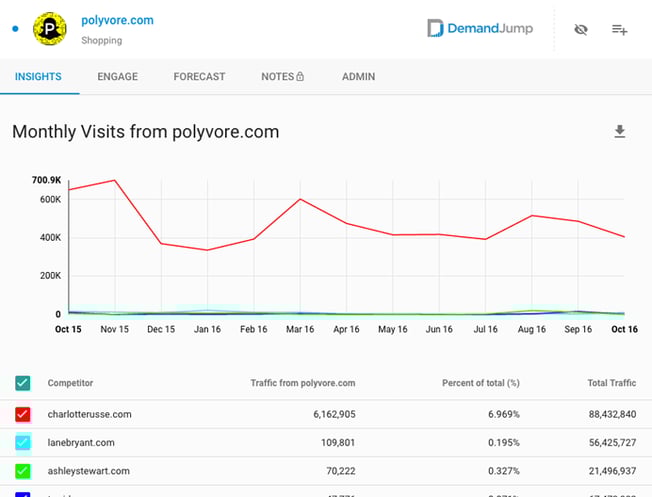Click the lock icon on Notes tab
Screen dimensions: 652x497
pos(300,76)
